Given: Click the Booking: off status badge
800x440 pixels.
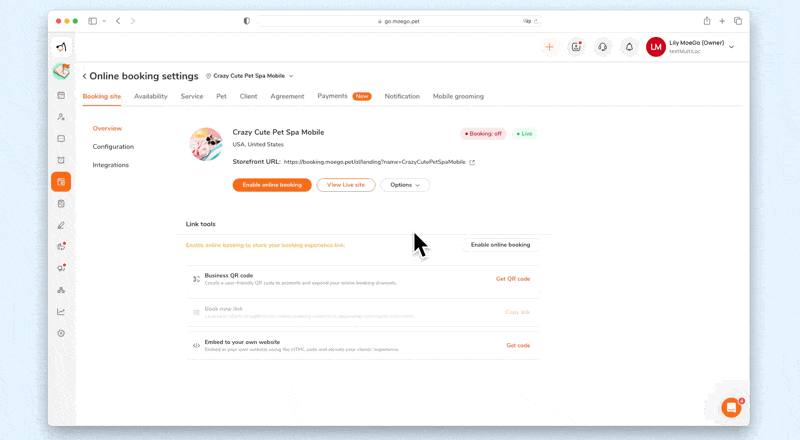Looking at the screenshot, I should (483, 134).
